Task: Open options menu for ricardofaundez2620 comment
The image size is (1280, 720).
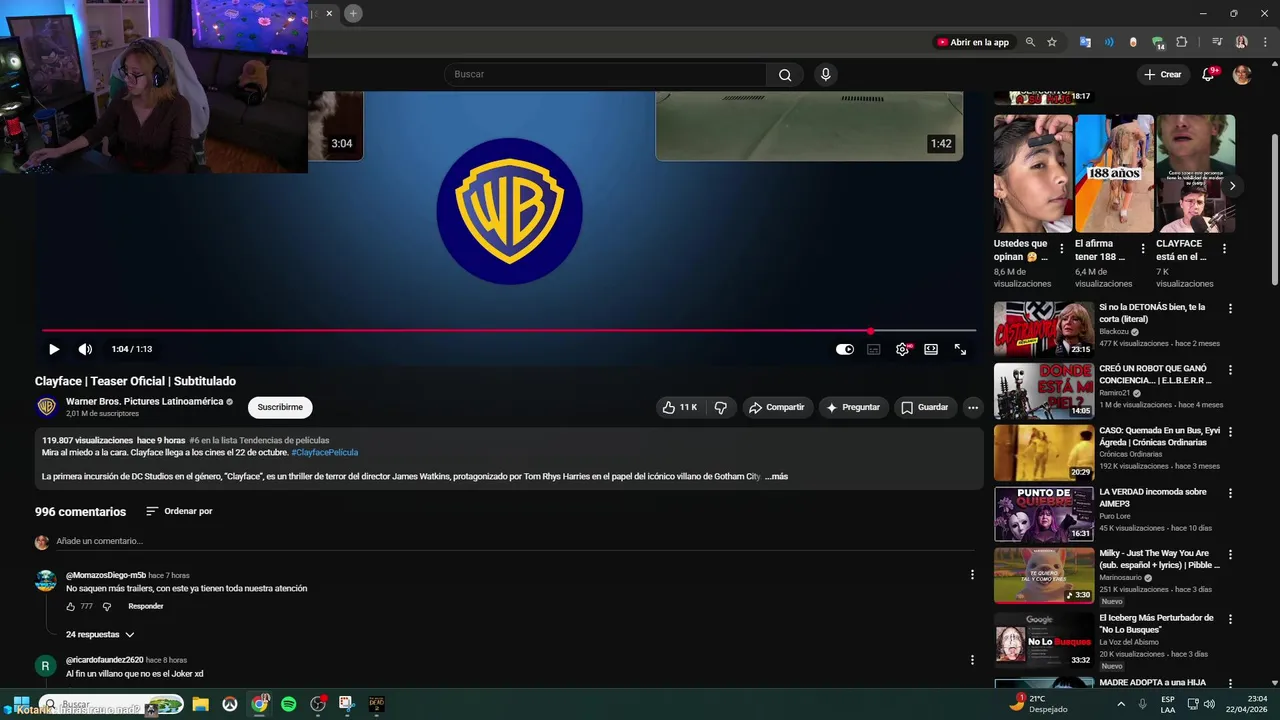Action: (x=972, y=660)
